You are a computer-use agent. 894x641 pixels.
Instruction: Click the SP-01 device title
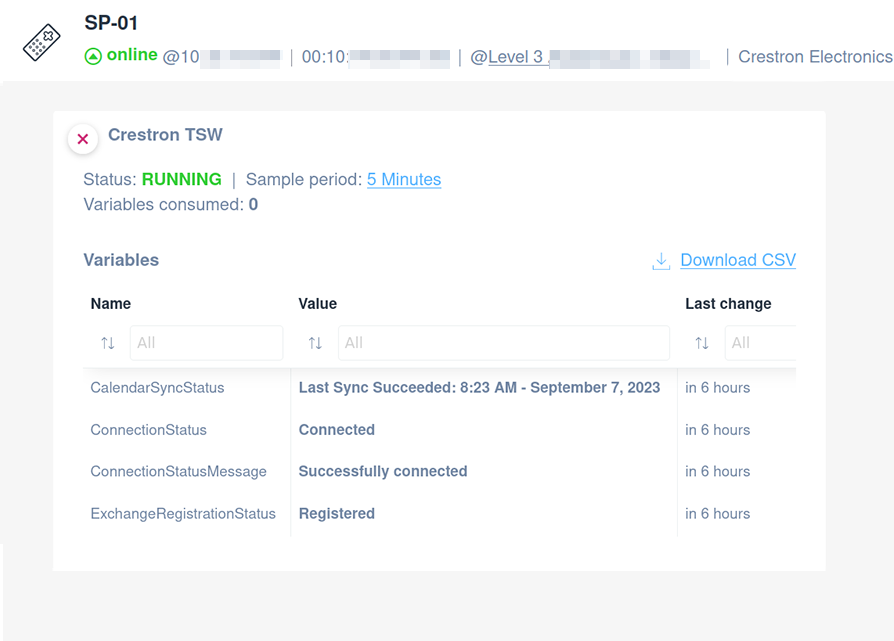point(111,23)
